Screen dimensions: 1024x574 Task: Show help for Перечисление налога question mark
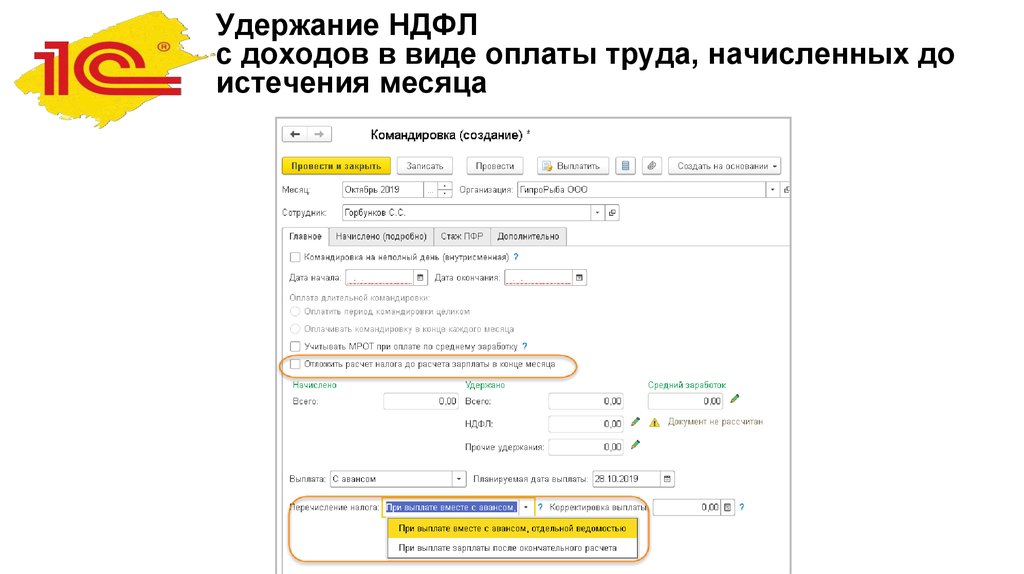click(540, 507)
